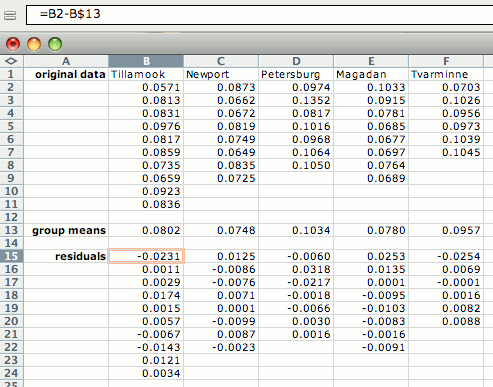The height and width of the screenshot is (387, 493).
Task: Click the Tillamook header cell
Action: 146,74
